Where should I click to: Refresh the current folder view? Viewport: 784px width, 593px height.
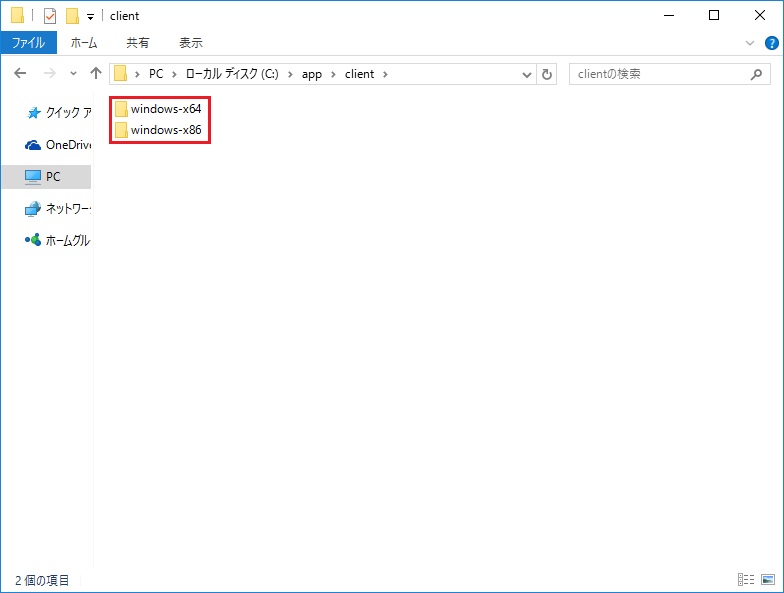point(546,74)
